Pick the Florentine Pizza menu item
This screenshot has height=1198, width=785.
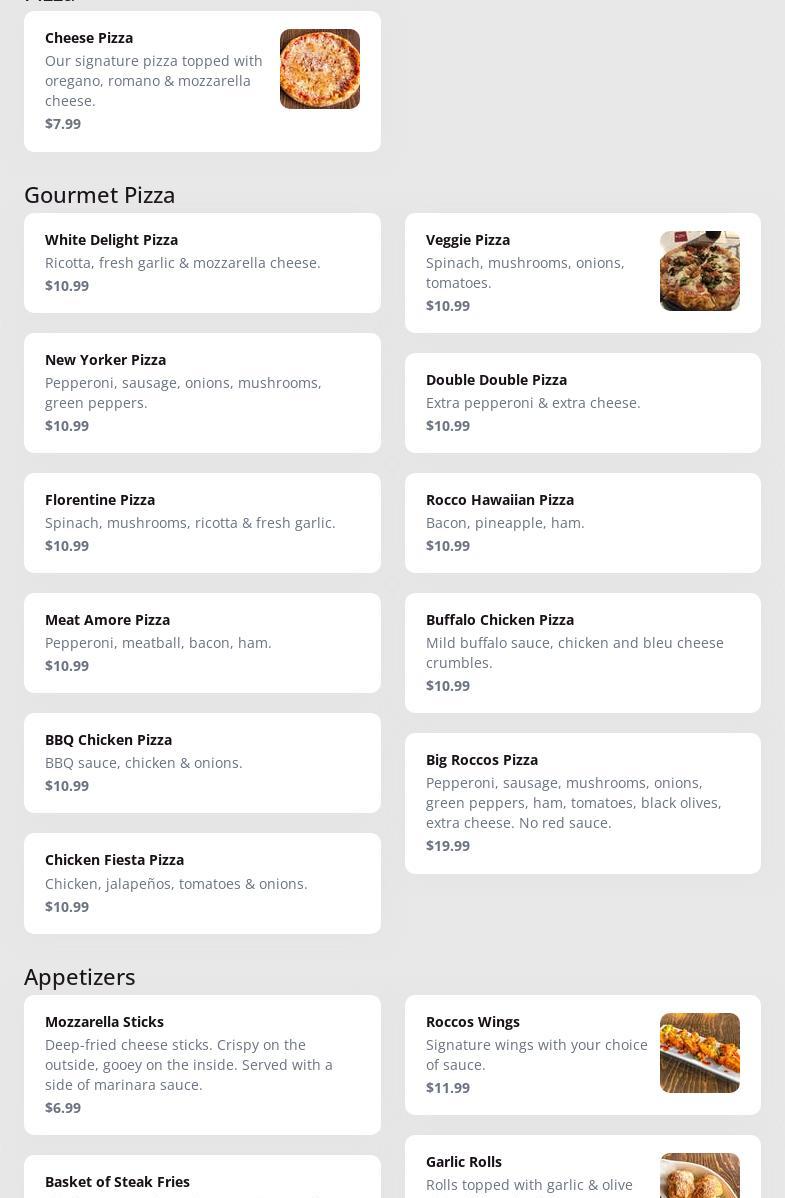pos(202,523)
